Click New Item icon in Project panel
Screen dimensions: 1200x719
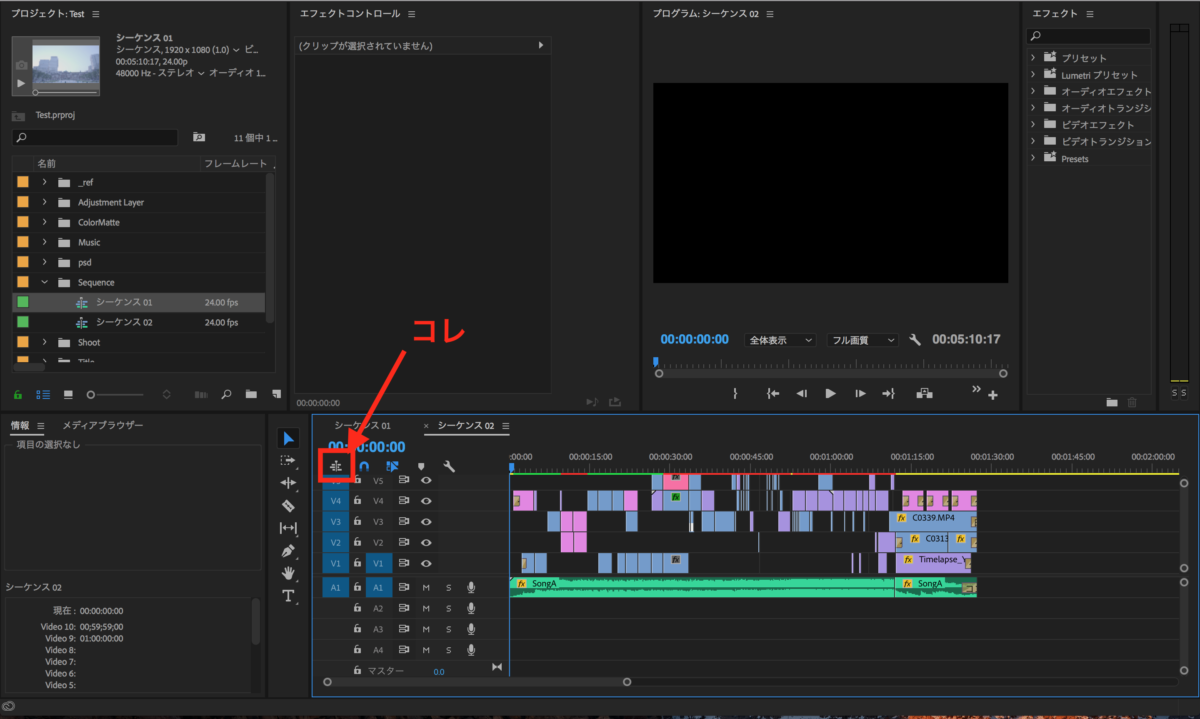tap(275, 394)
